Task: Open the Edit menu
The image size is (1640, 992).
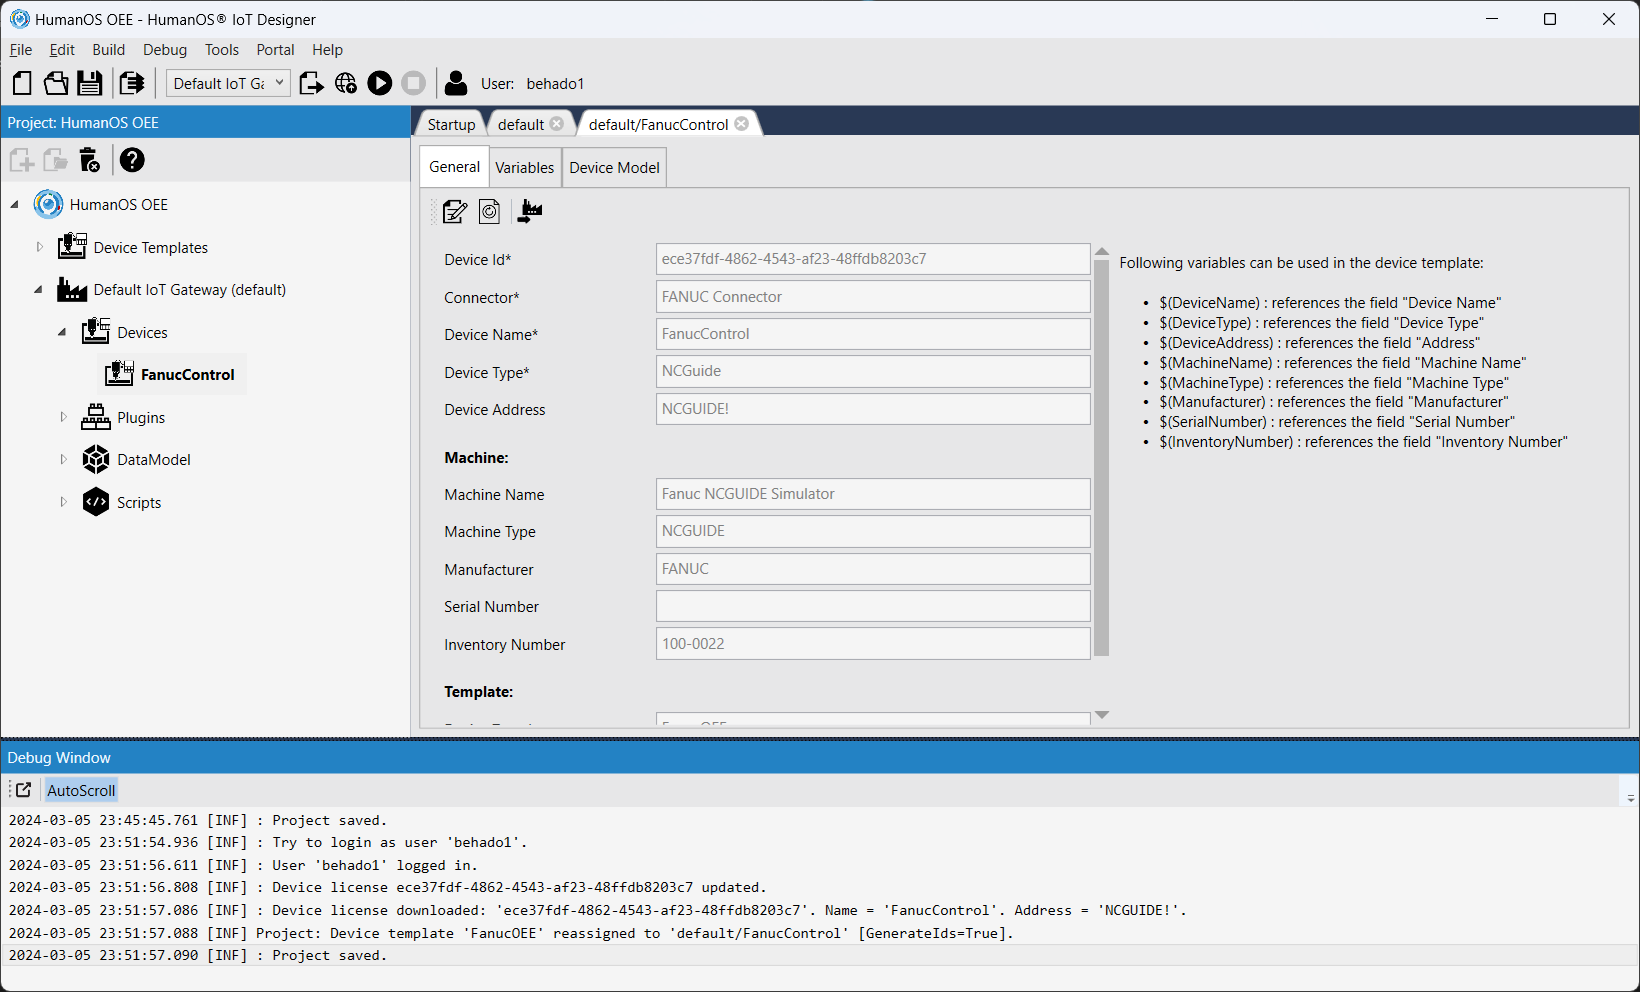Action: [62, 50]
